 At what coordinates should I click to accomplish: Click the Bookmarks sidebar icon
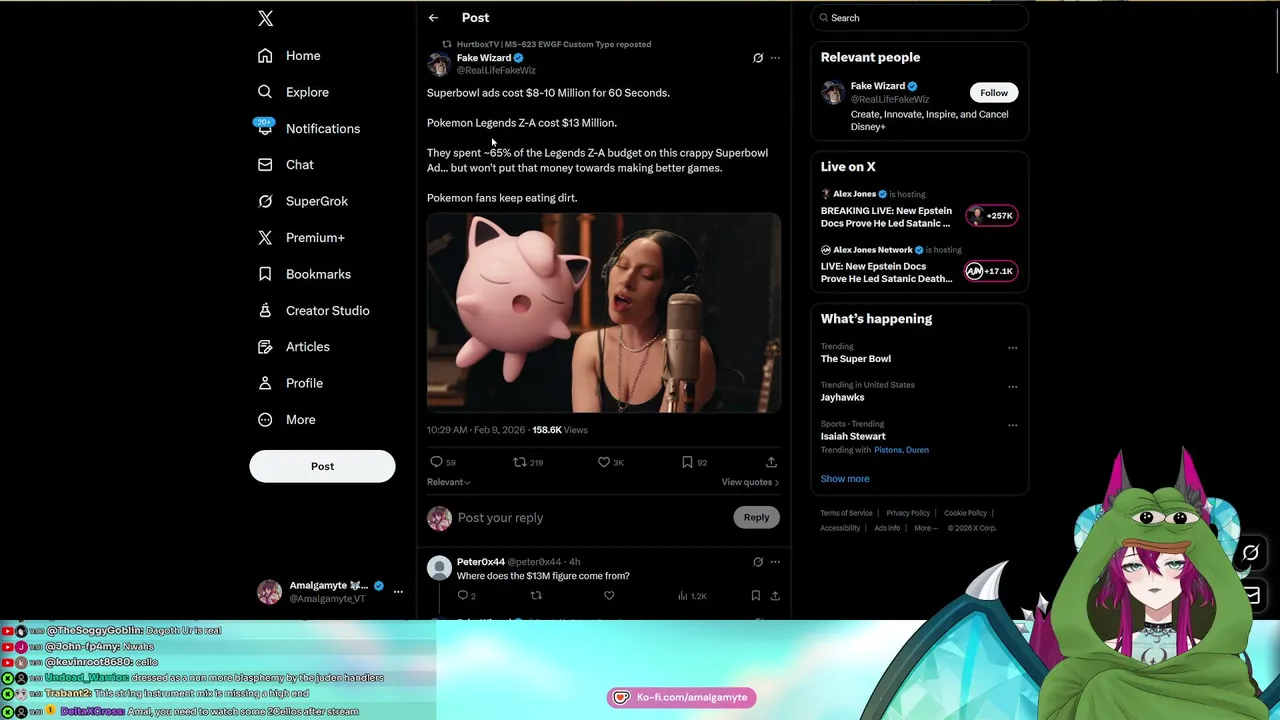[265, 274]
